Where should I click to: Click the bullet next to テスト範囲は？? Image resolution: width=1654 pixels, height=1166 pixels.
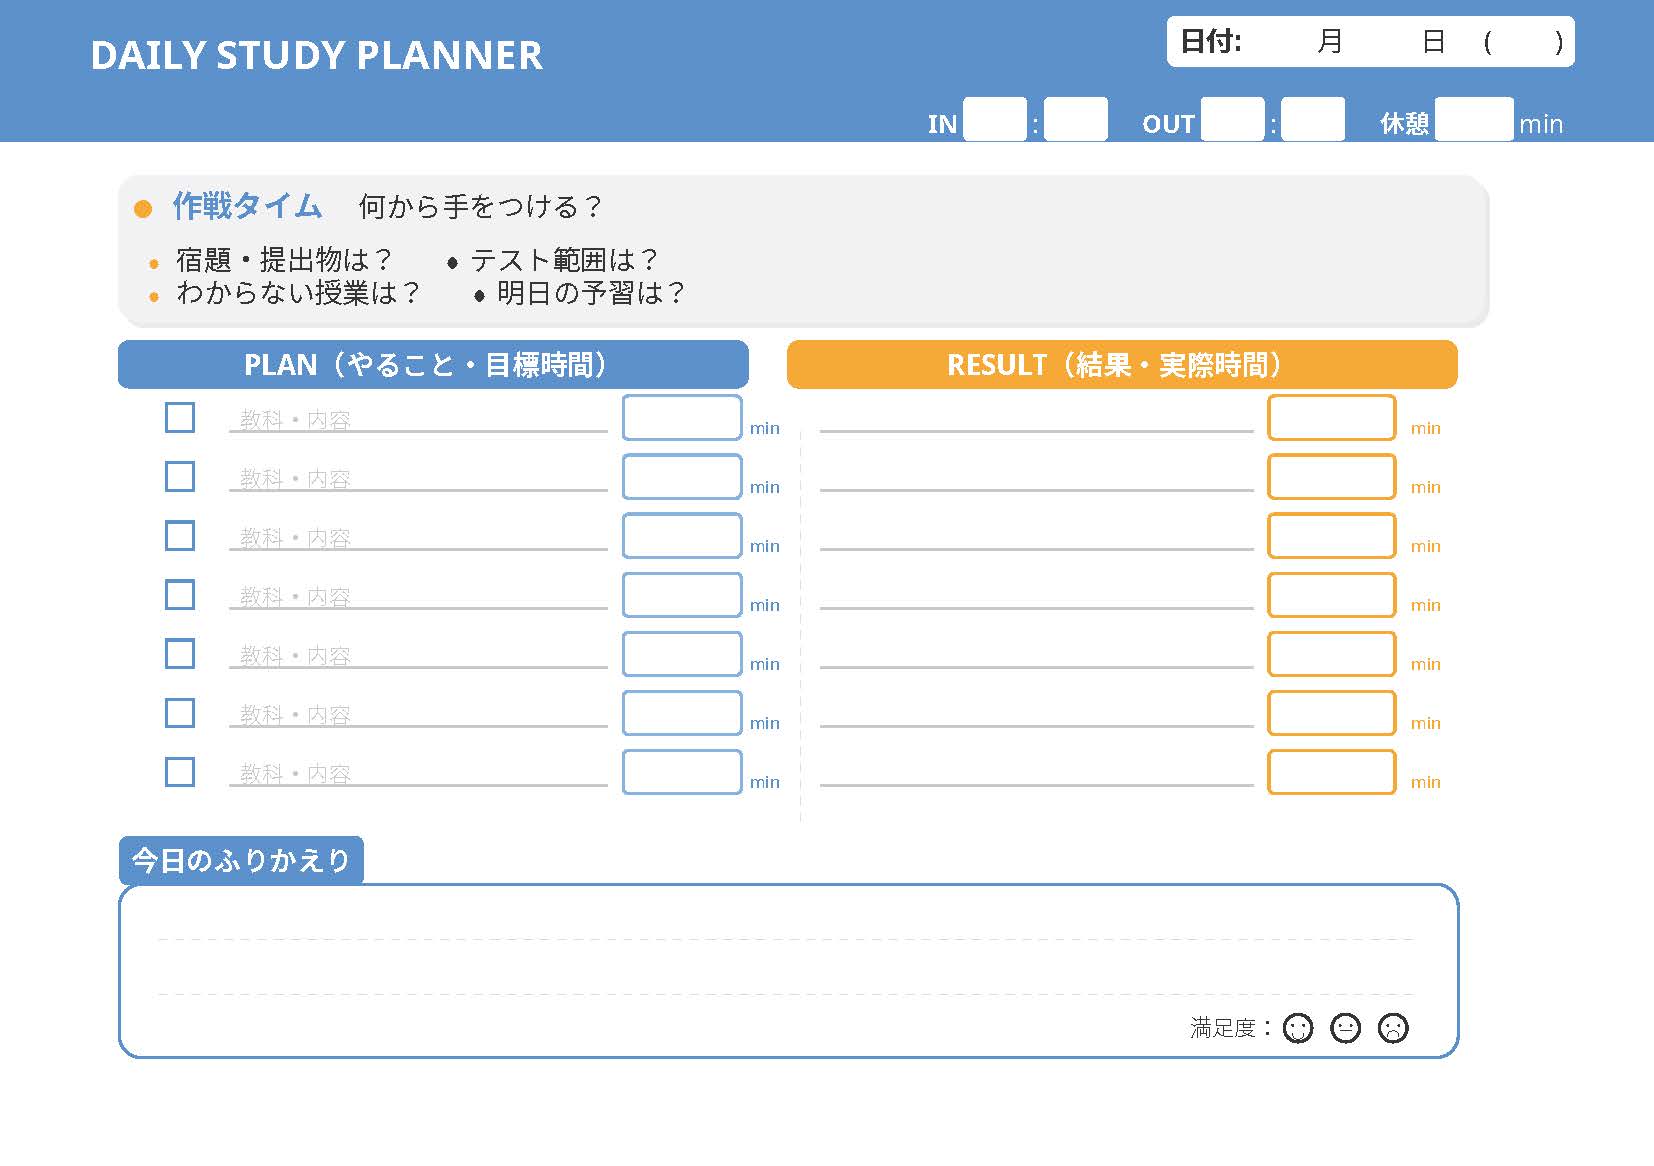[455, 260]
